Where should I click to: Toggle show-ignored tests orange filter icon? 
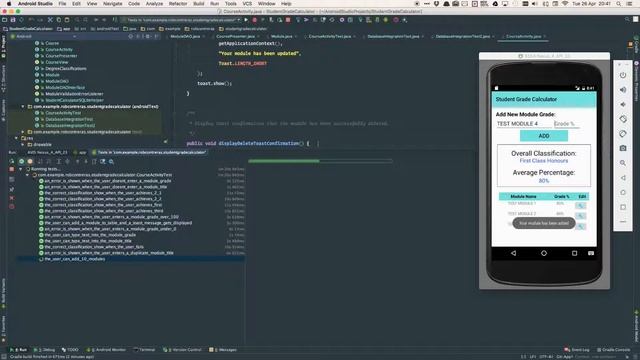[x=30, y=162]
